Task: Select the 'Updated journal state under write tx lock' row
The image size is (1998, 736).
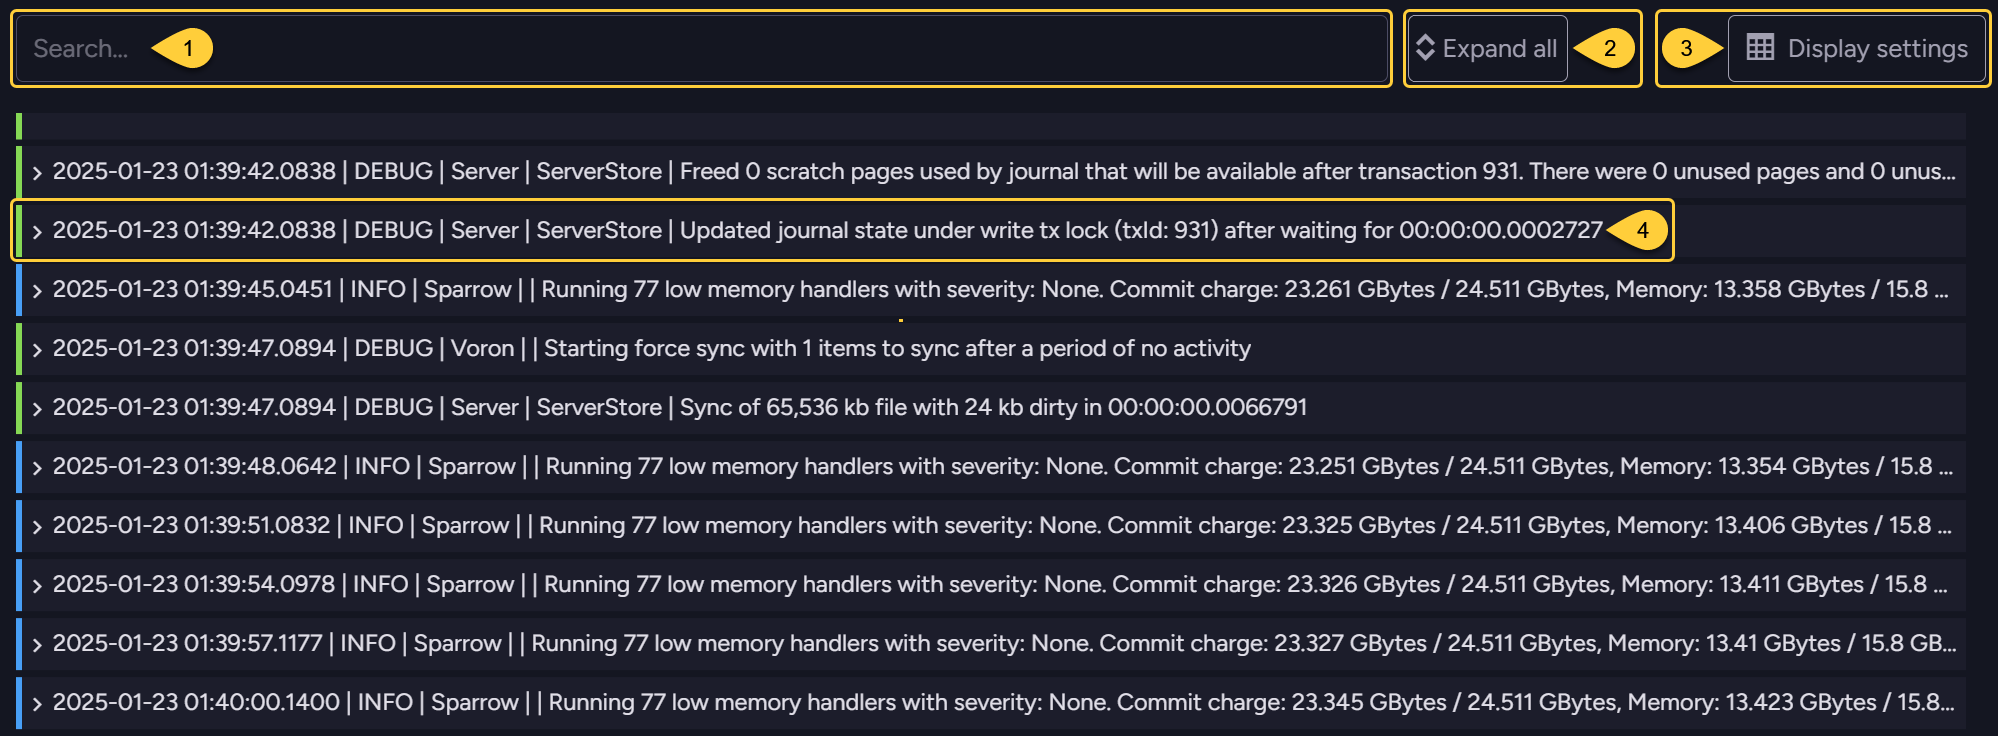Action: (x=991, y=231)
